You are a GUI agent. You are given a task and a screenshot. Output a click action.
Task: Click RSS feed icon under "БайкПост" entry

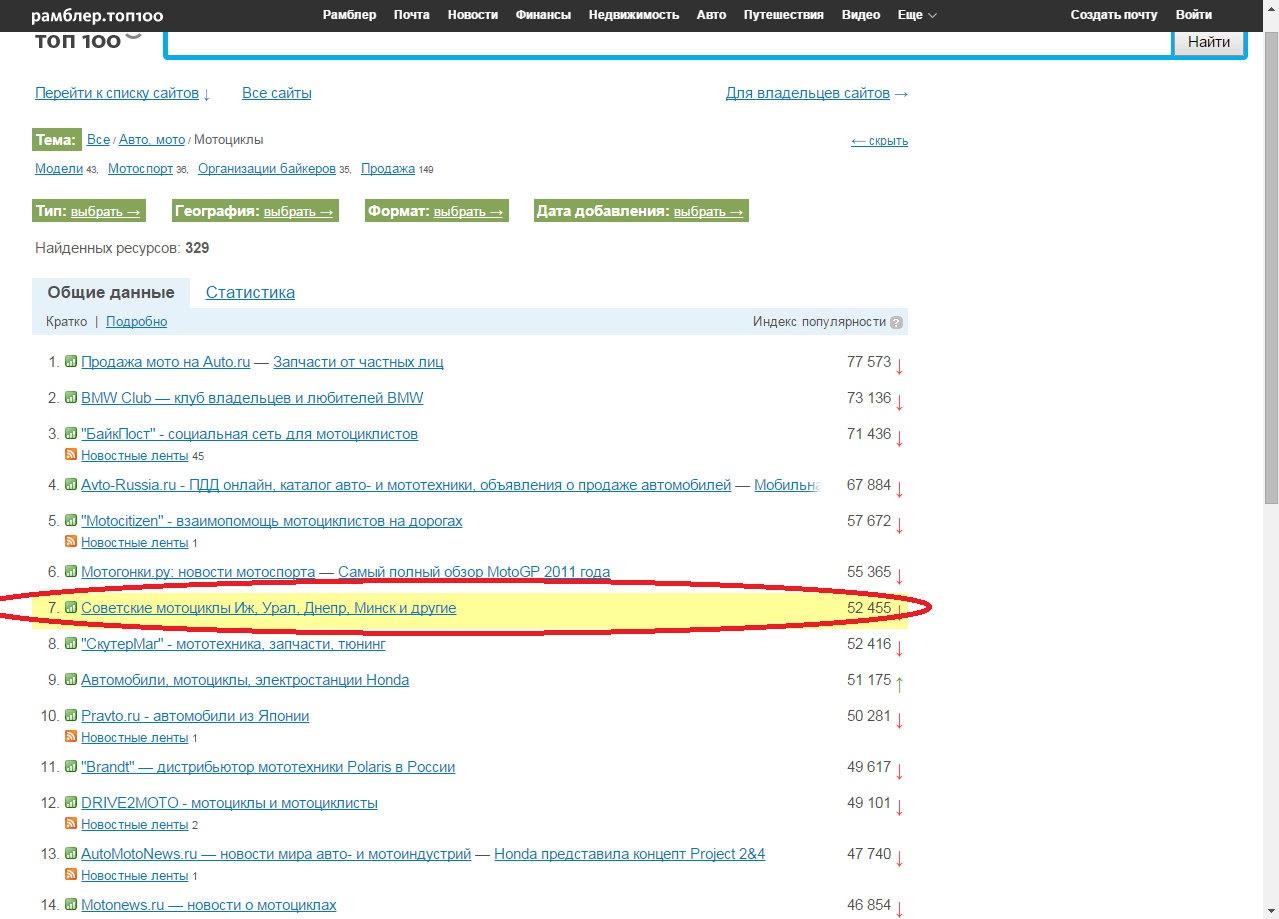click(x=71, y=455)
